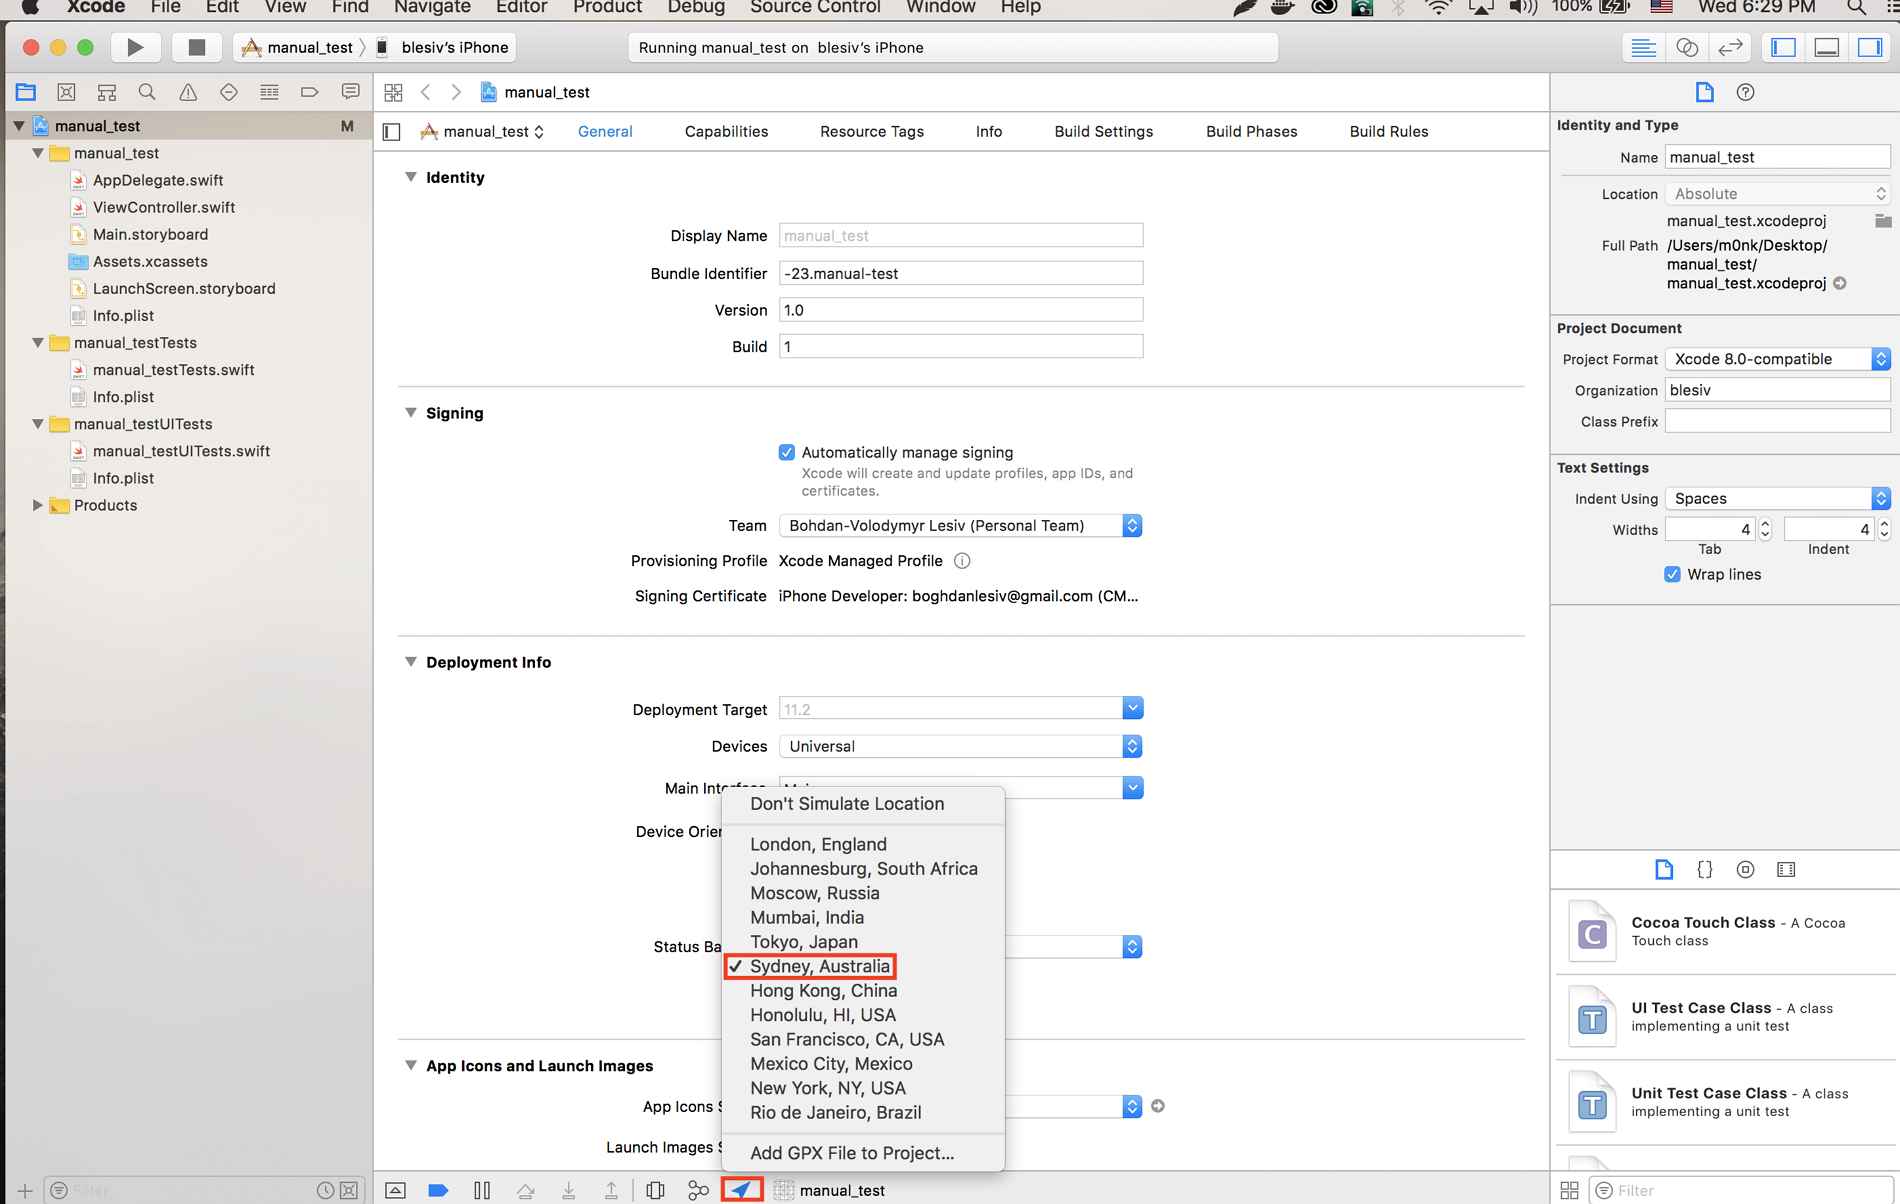
Task: Click the Simulate Location arrow icon
Action: coord(741,1190)
